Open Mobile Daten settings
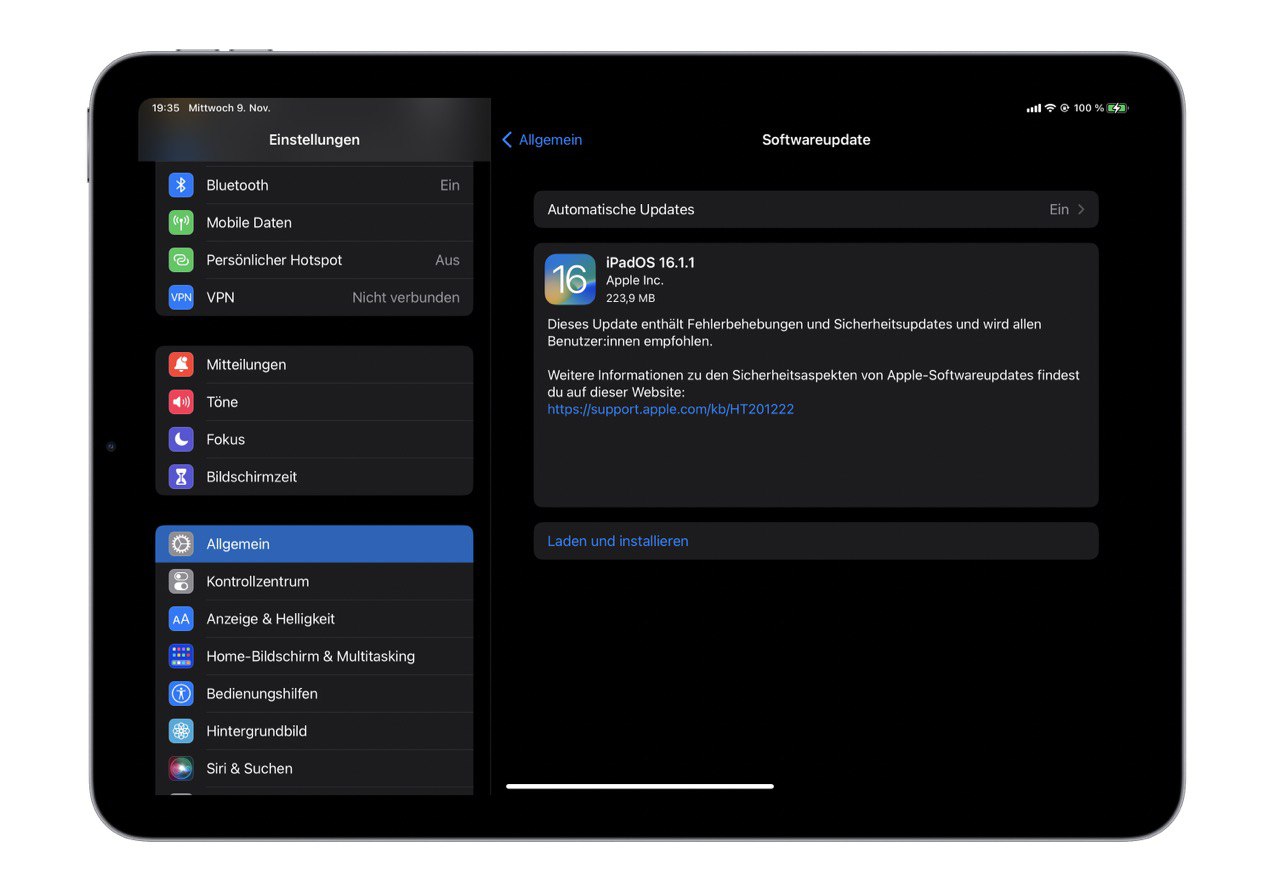Screen dimensions: 1280x893 click(x=314, y=222)
